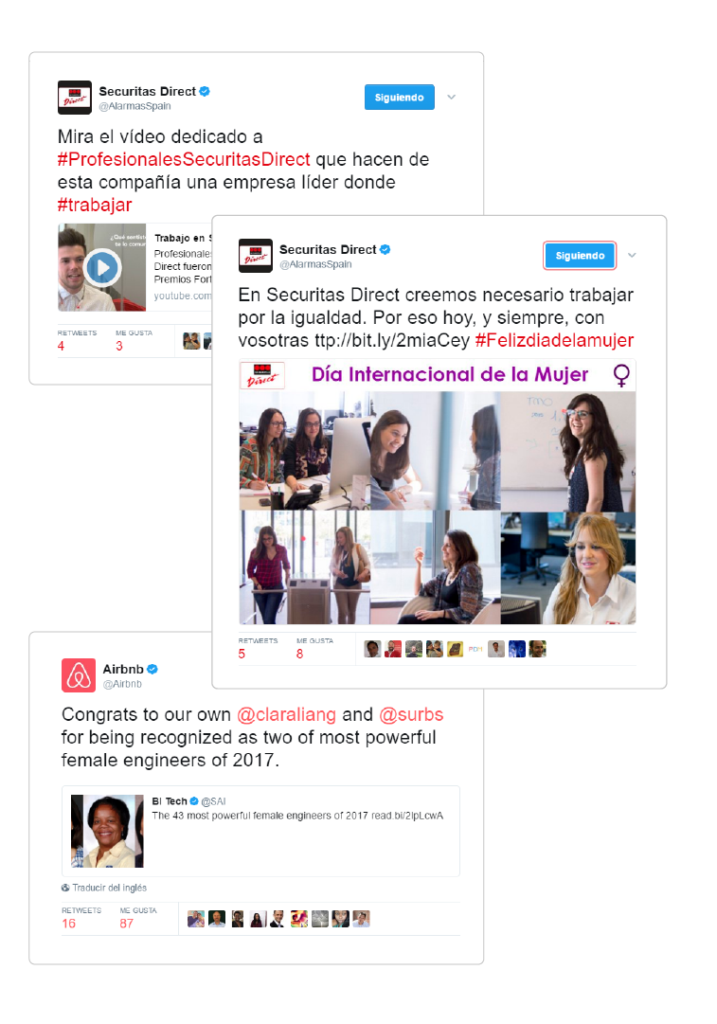Image resolution: width=717 pixels, height=1024 pixels.
Task: Click Securitas Direct avatar in women's day tweet
Action: coord(255,255)
